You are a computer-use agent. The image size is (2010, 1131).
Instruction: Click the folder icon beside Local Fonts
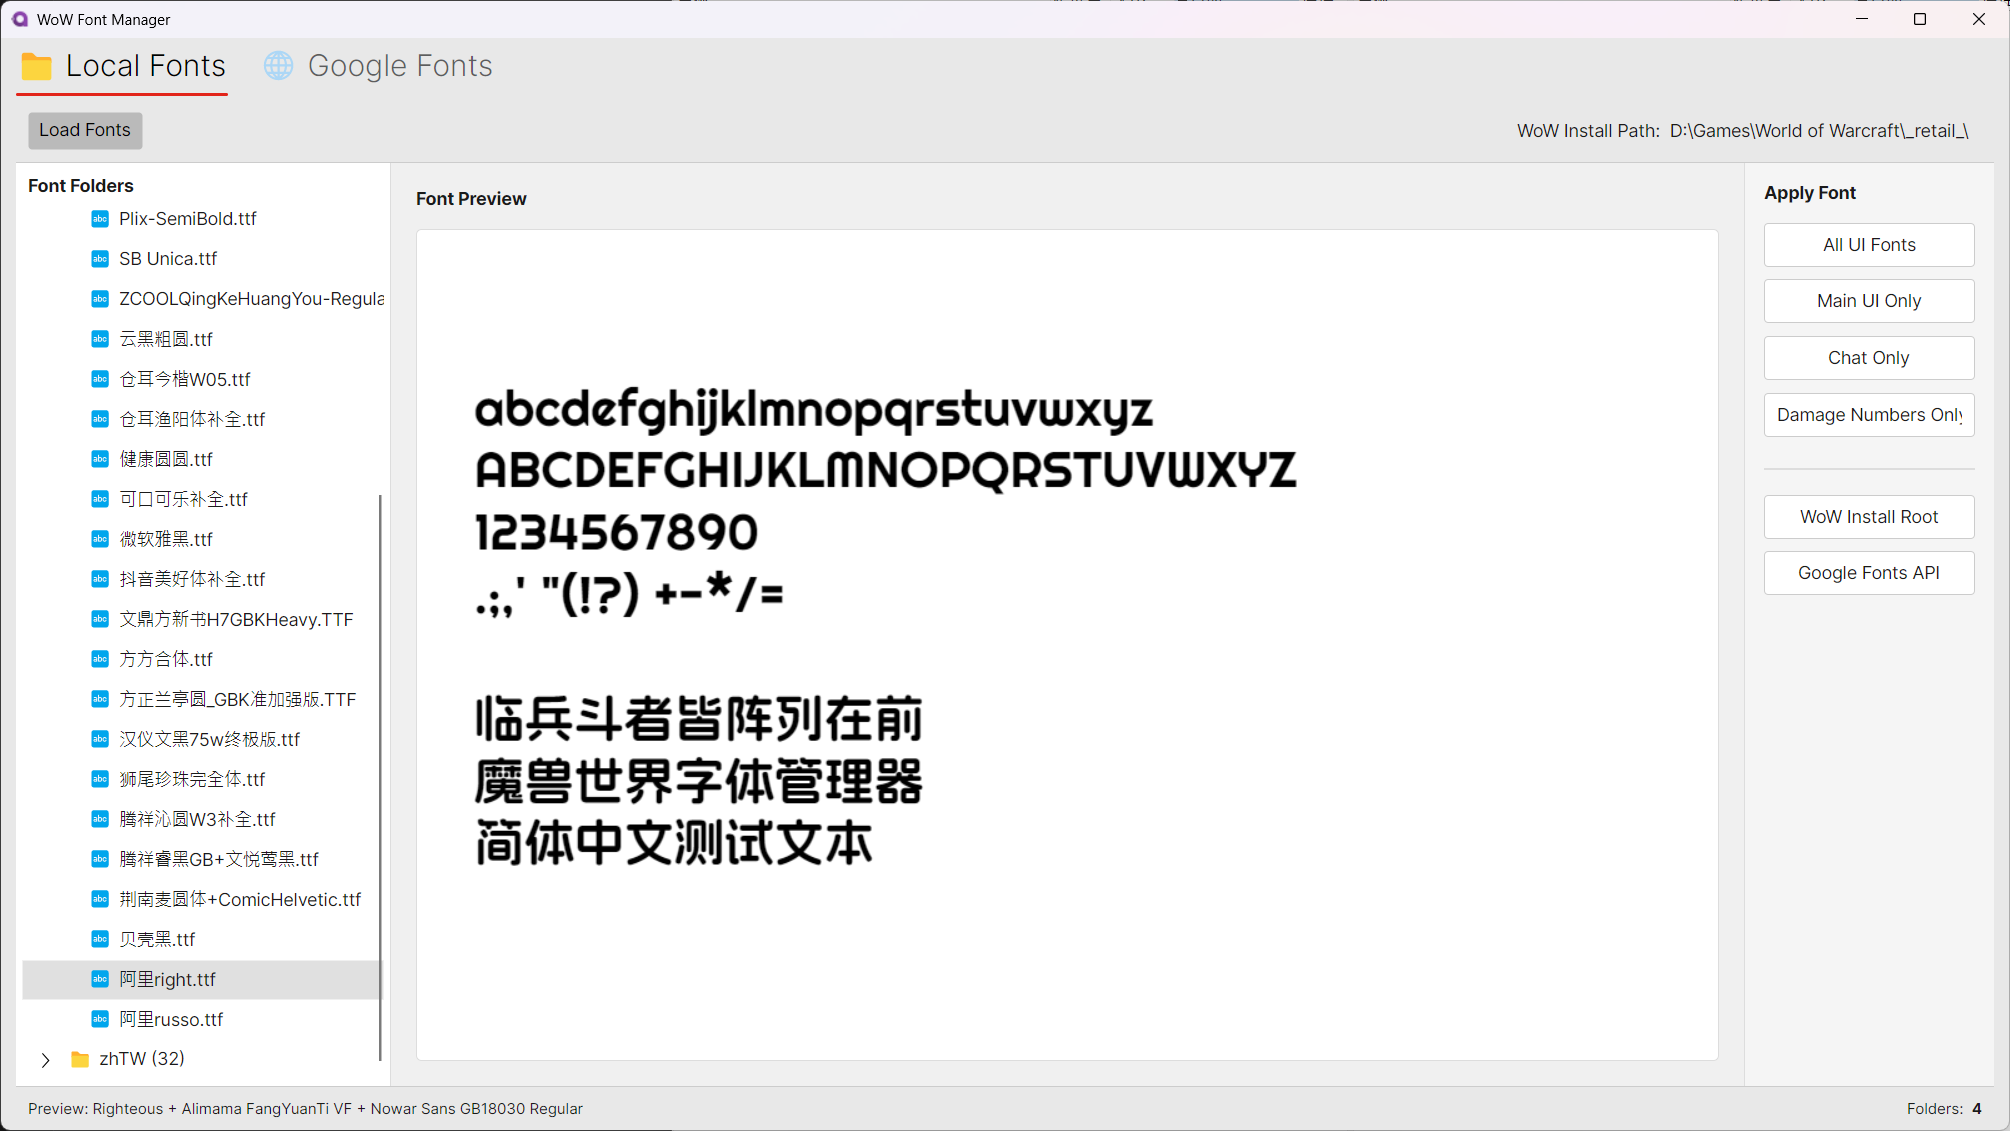(37, 66)
